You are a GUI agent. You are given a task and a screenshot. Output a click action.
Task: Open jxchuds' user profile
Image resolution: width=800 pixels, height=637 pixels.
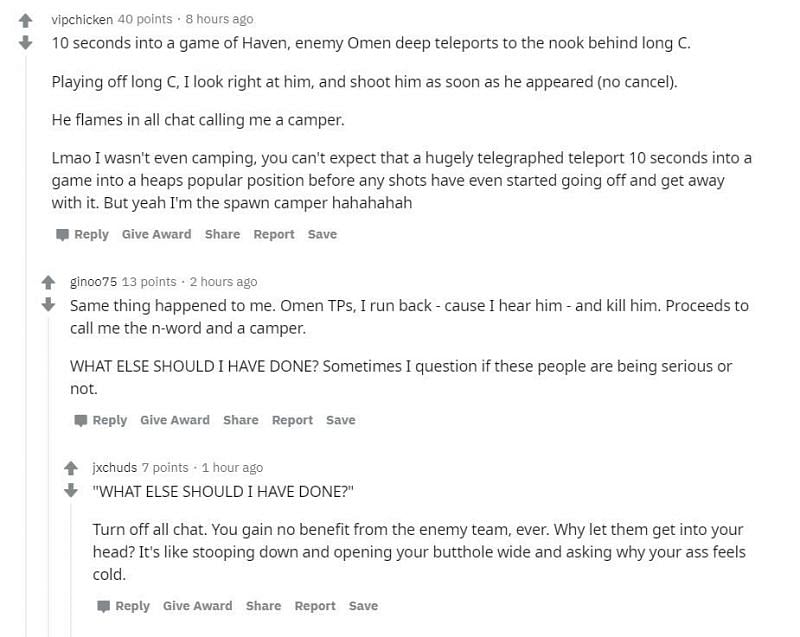tap(115, 467)
